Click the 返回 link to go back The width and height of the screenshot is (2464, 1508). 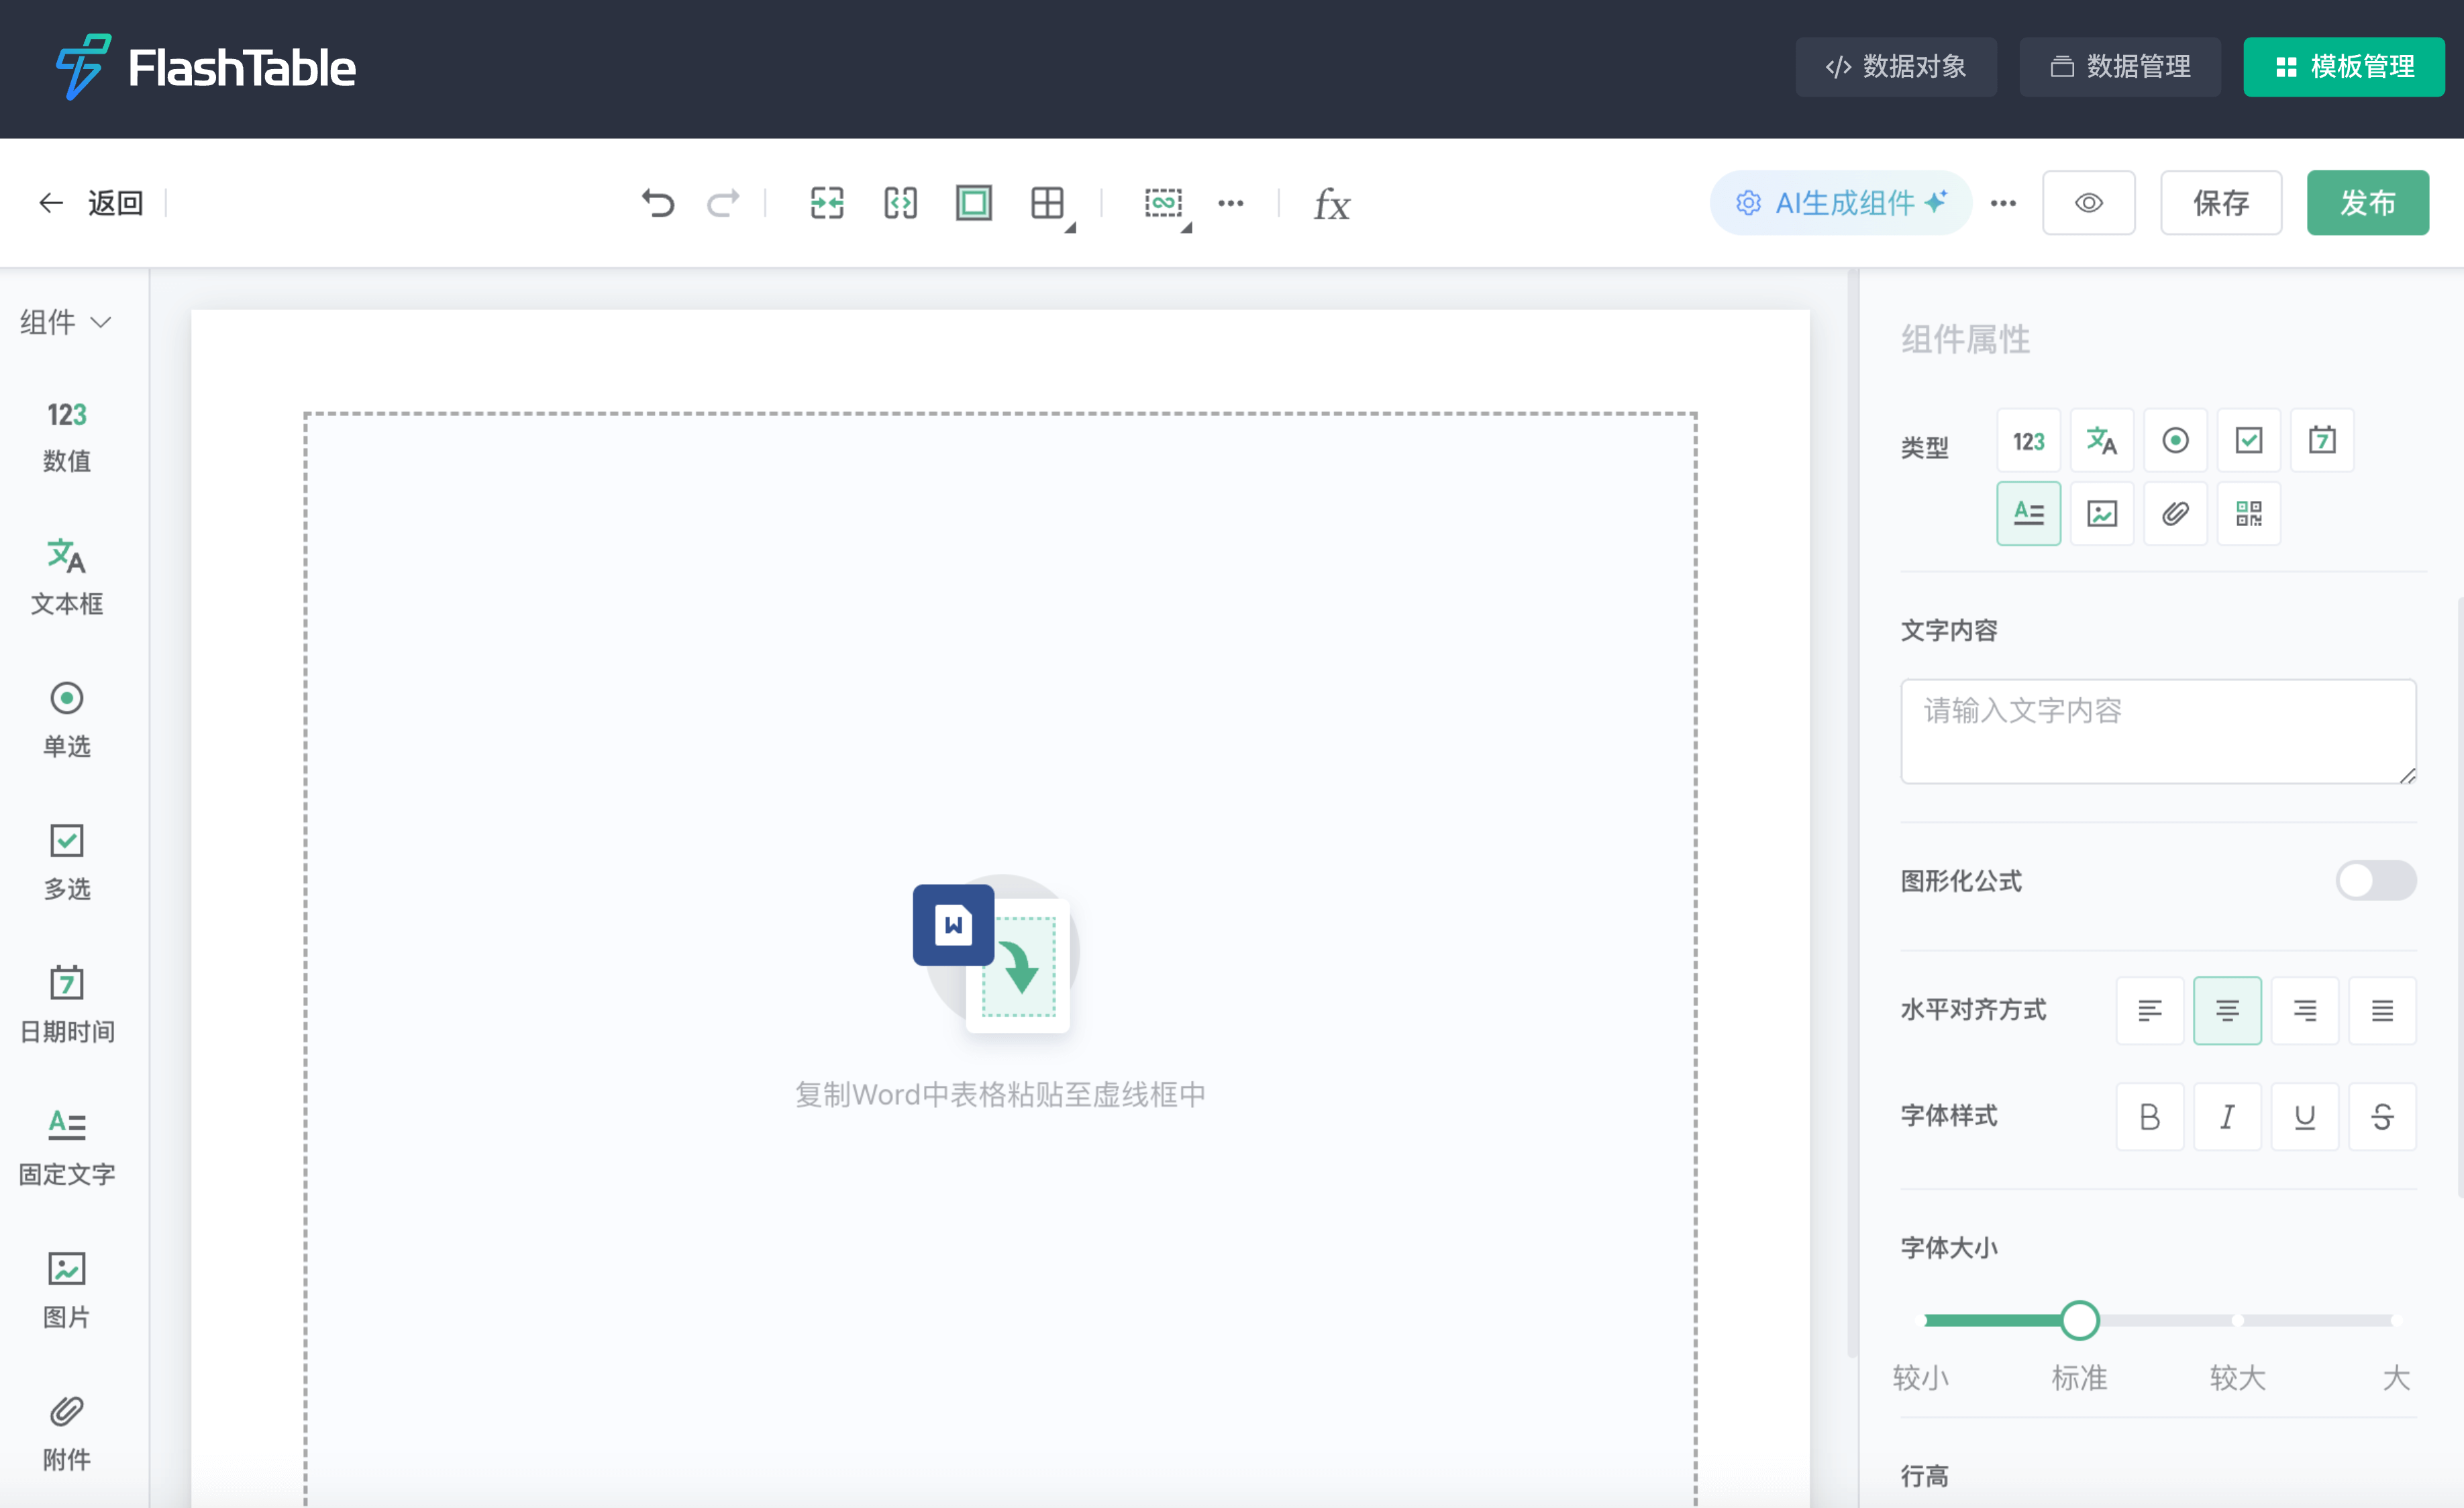(115, 203)
